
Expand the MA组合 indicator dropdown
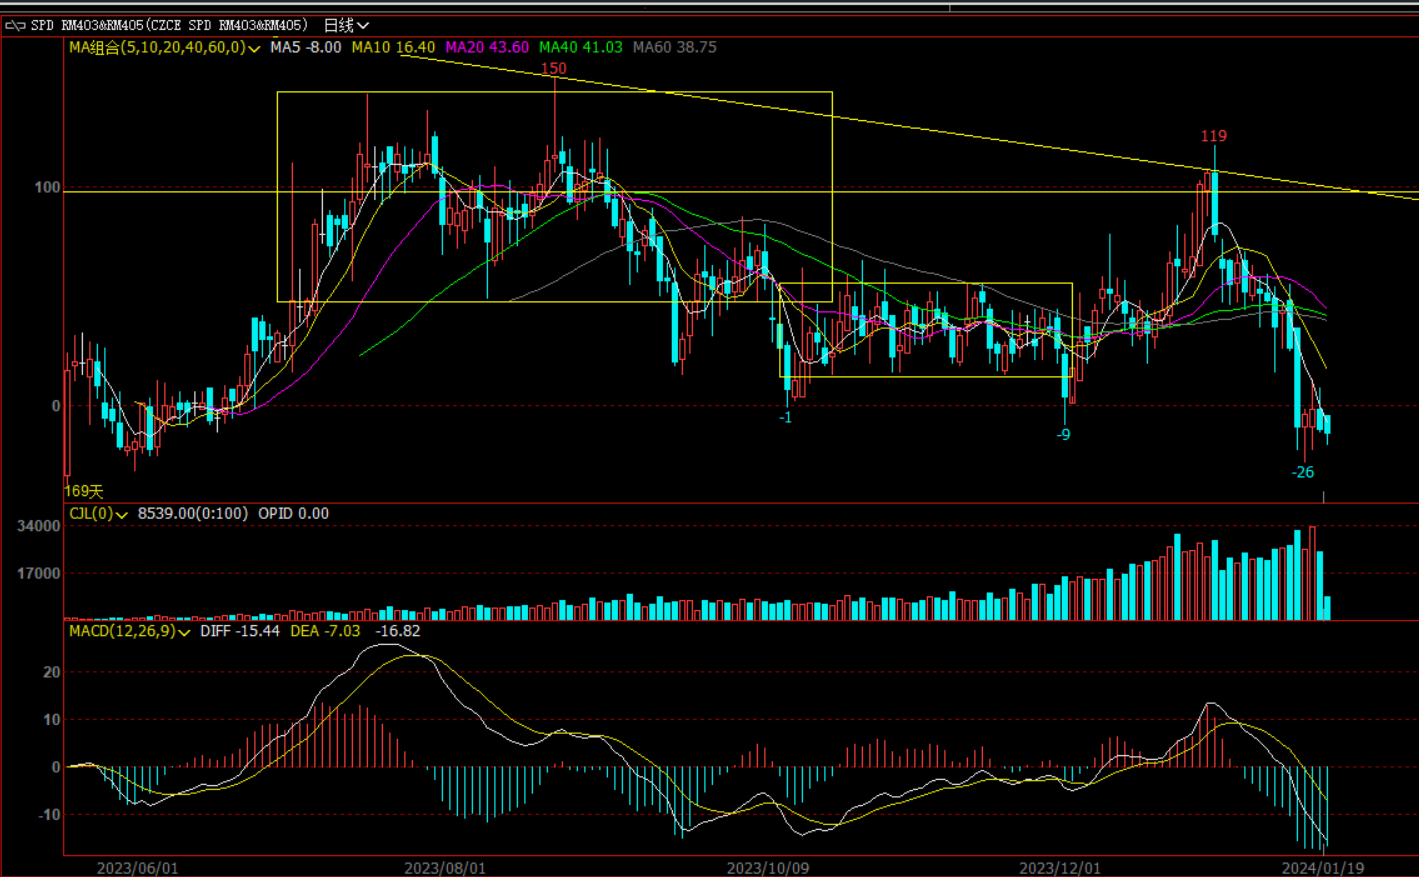[254, 48]
